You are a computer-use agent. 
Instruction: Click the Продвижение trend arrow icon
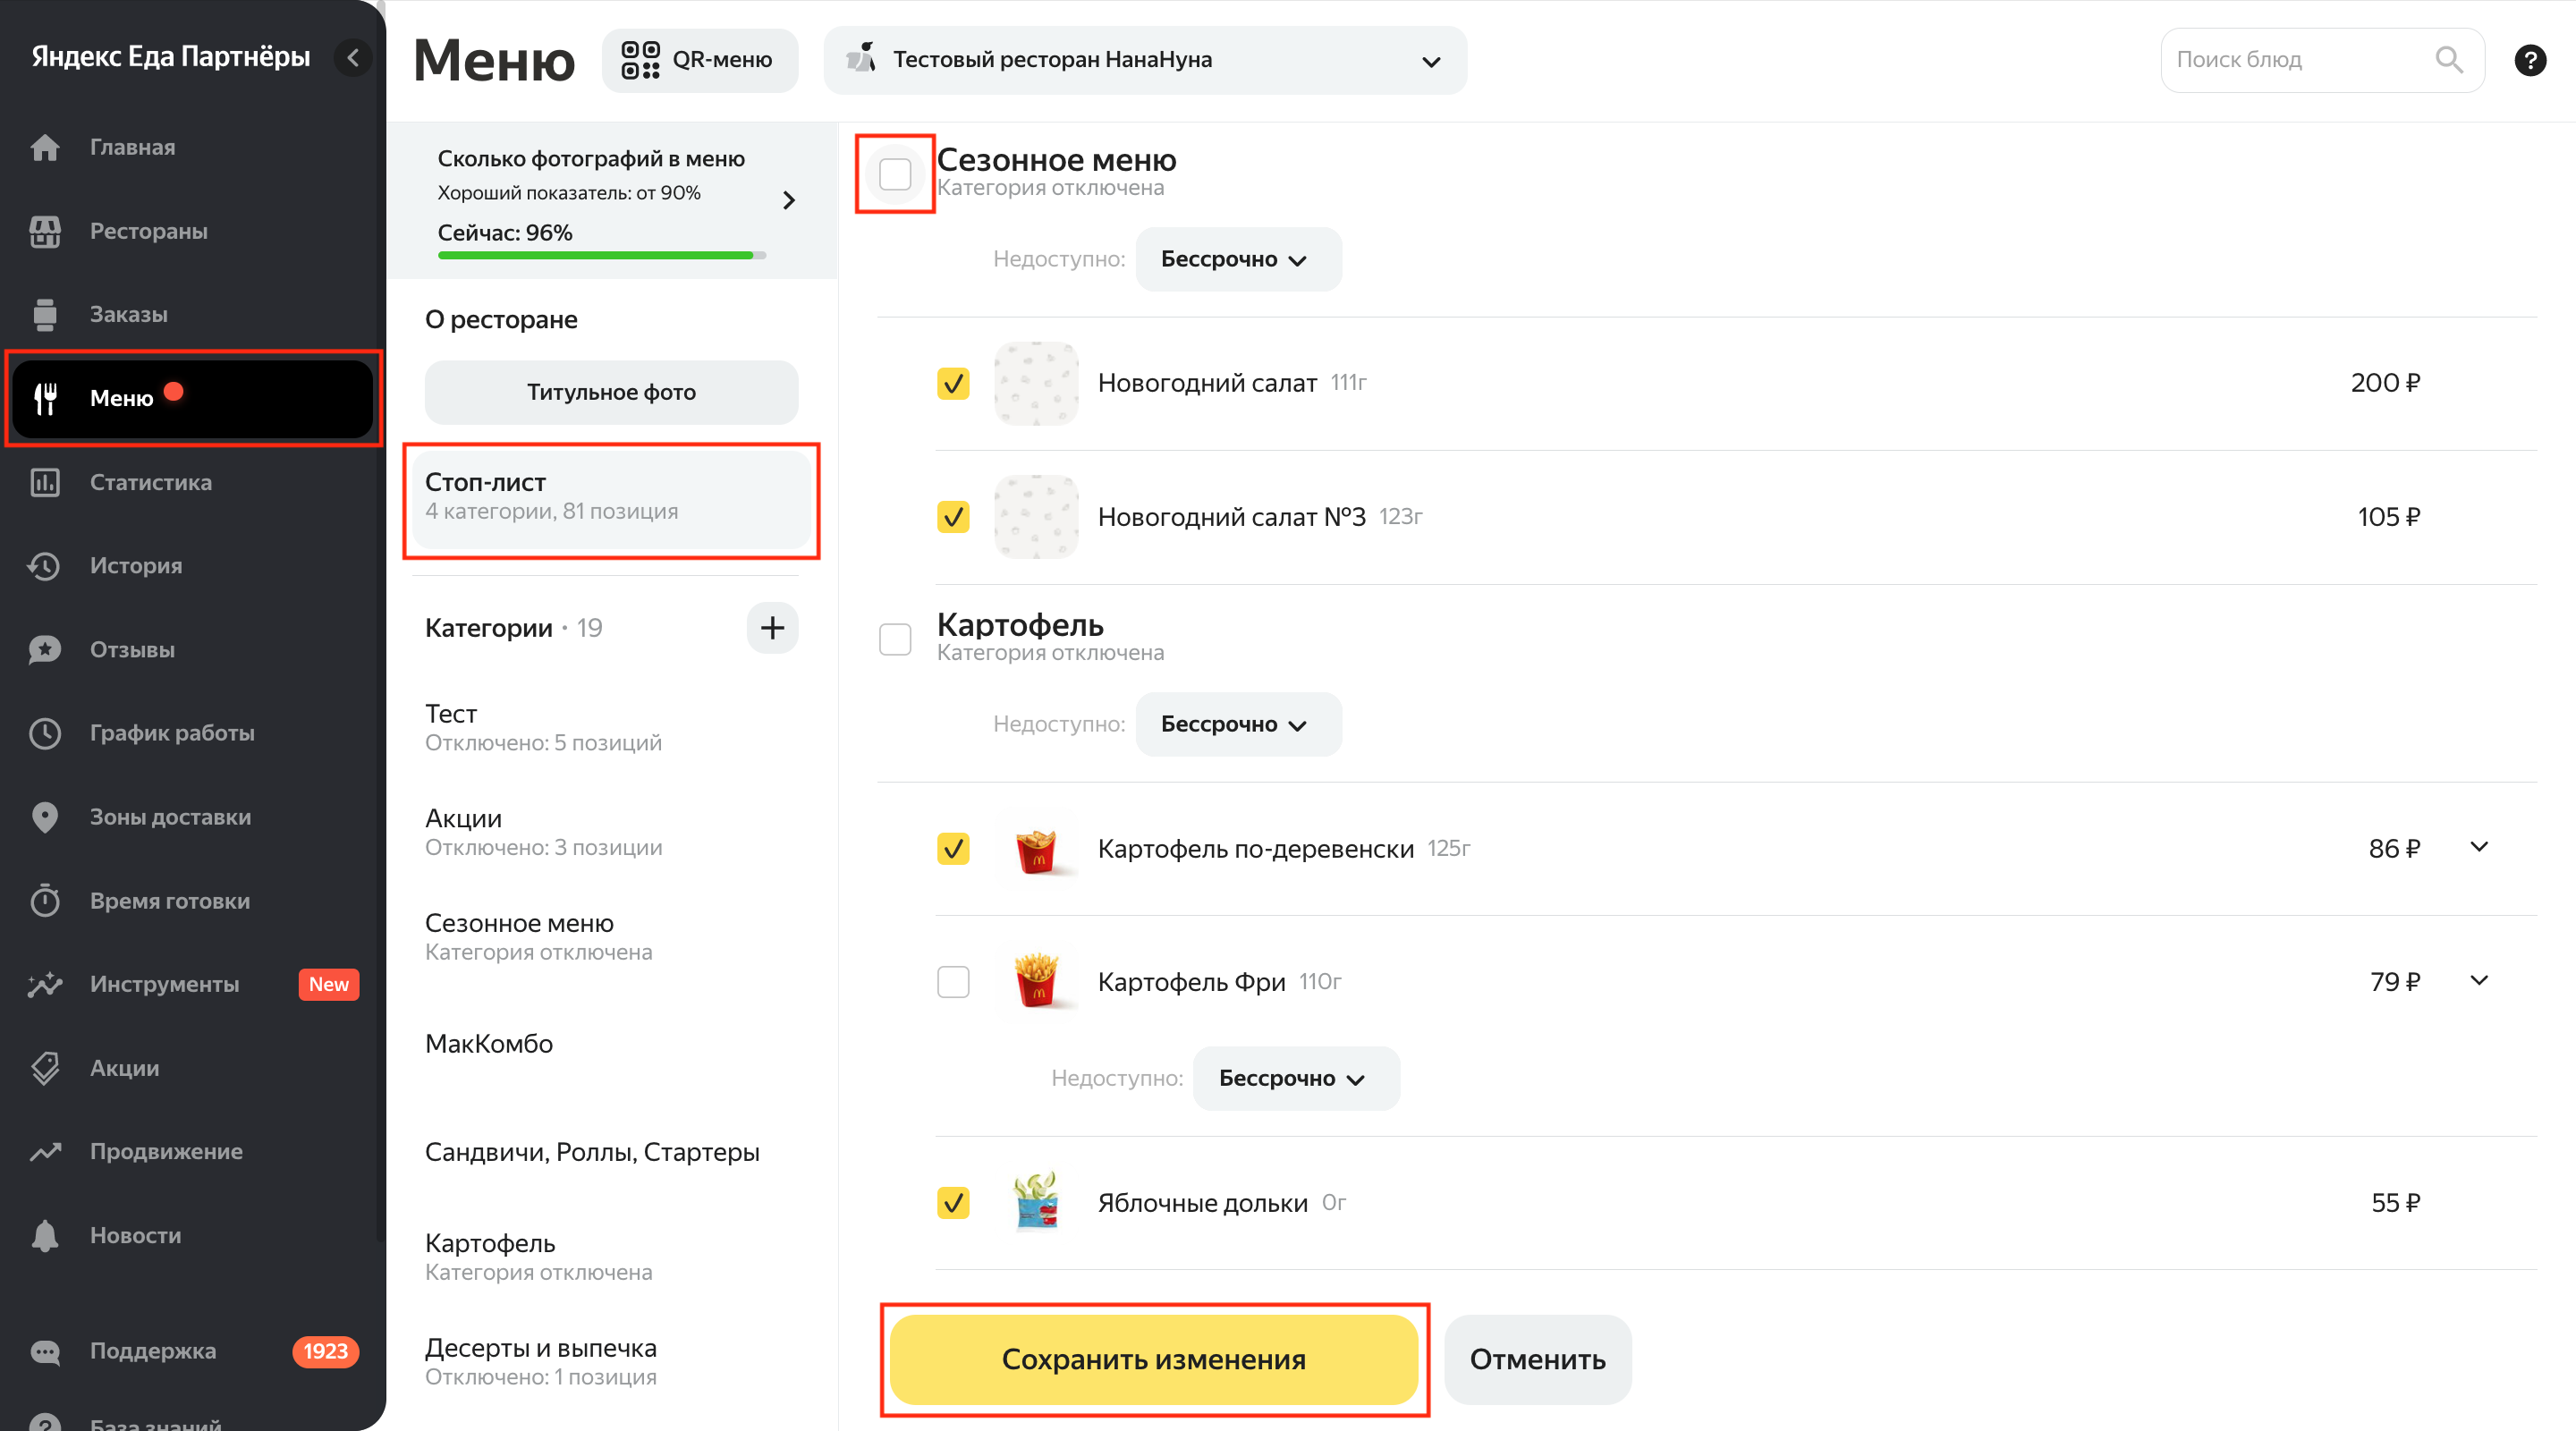tap(45, 1151)
